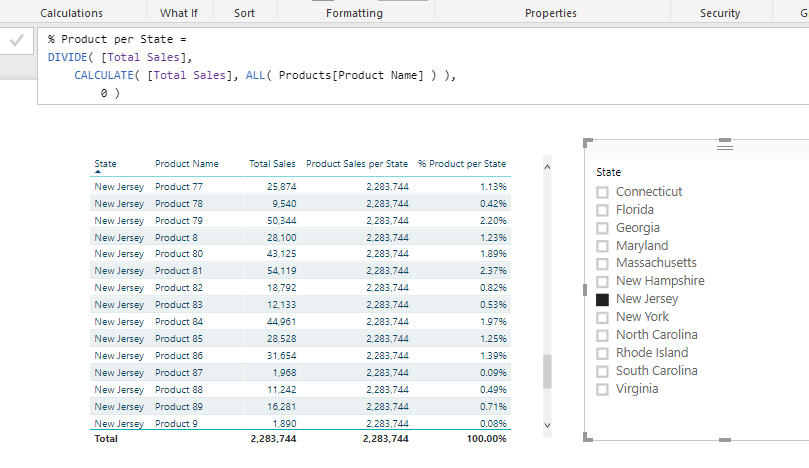Select the Product 9 cell
809x468 pixels.
tap(176, 424)
